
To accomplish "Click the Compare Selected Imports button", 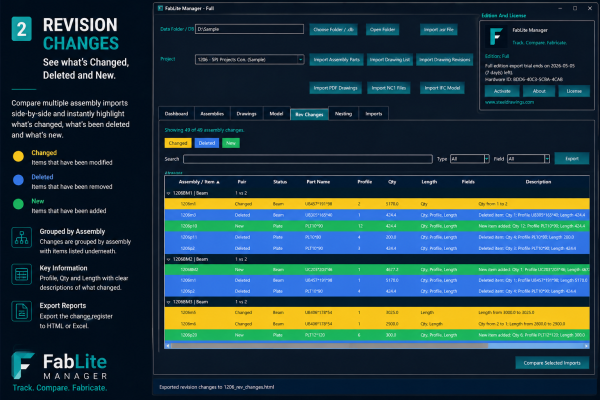I will point(552,363).
